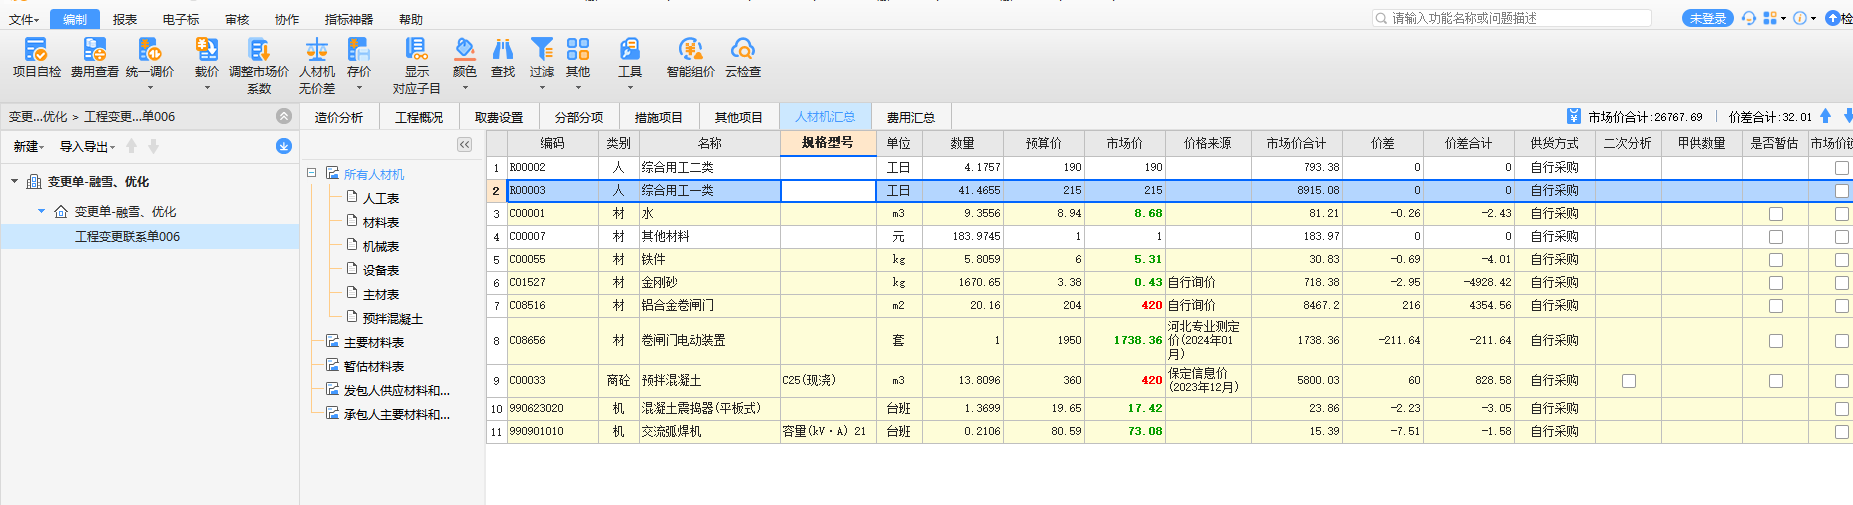Click the top-right four-squares apps icon
This screenshot has height=505, width=1853.
tap(1769, 18)
